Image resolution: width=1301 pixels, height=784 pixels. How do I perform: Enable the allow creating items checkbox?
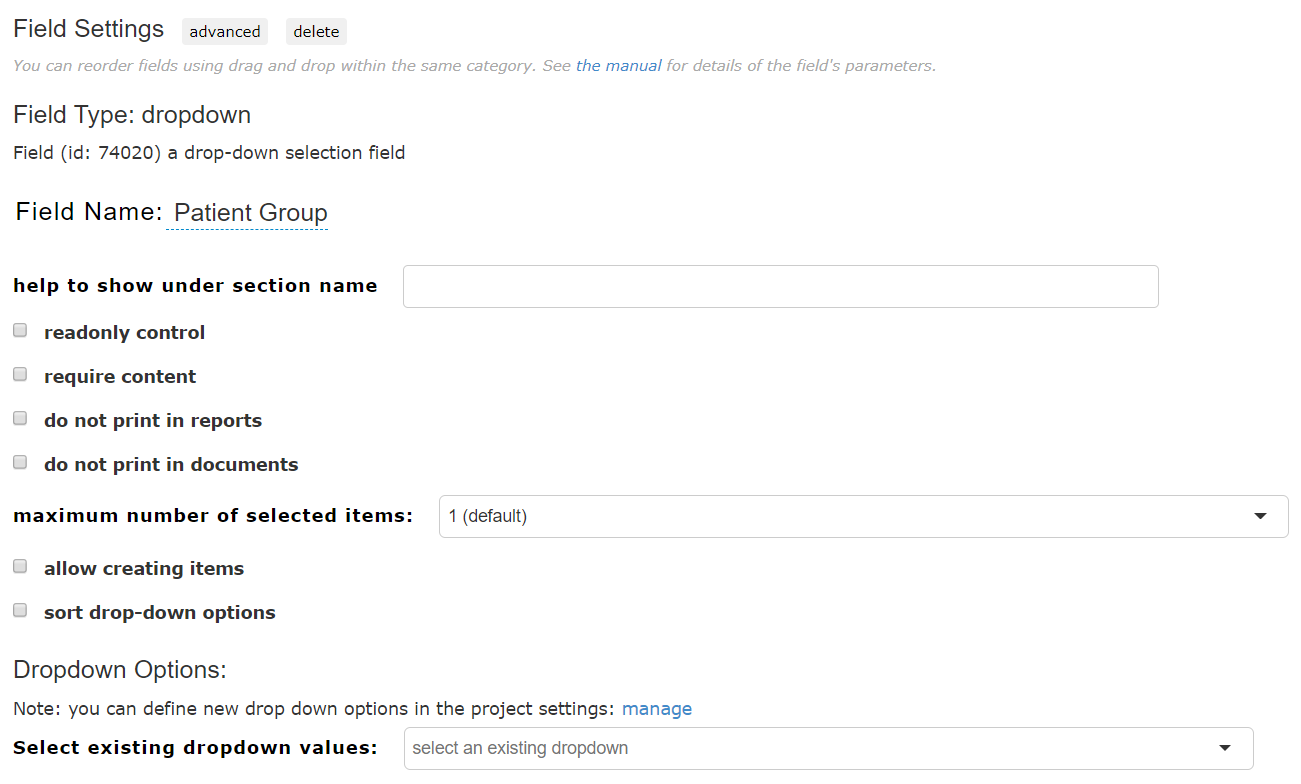coord(20,566)
